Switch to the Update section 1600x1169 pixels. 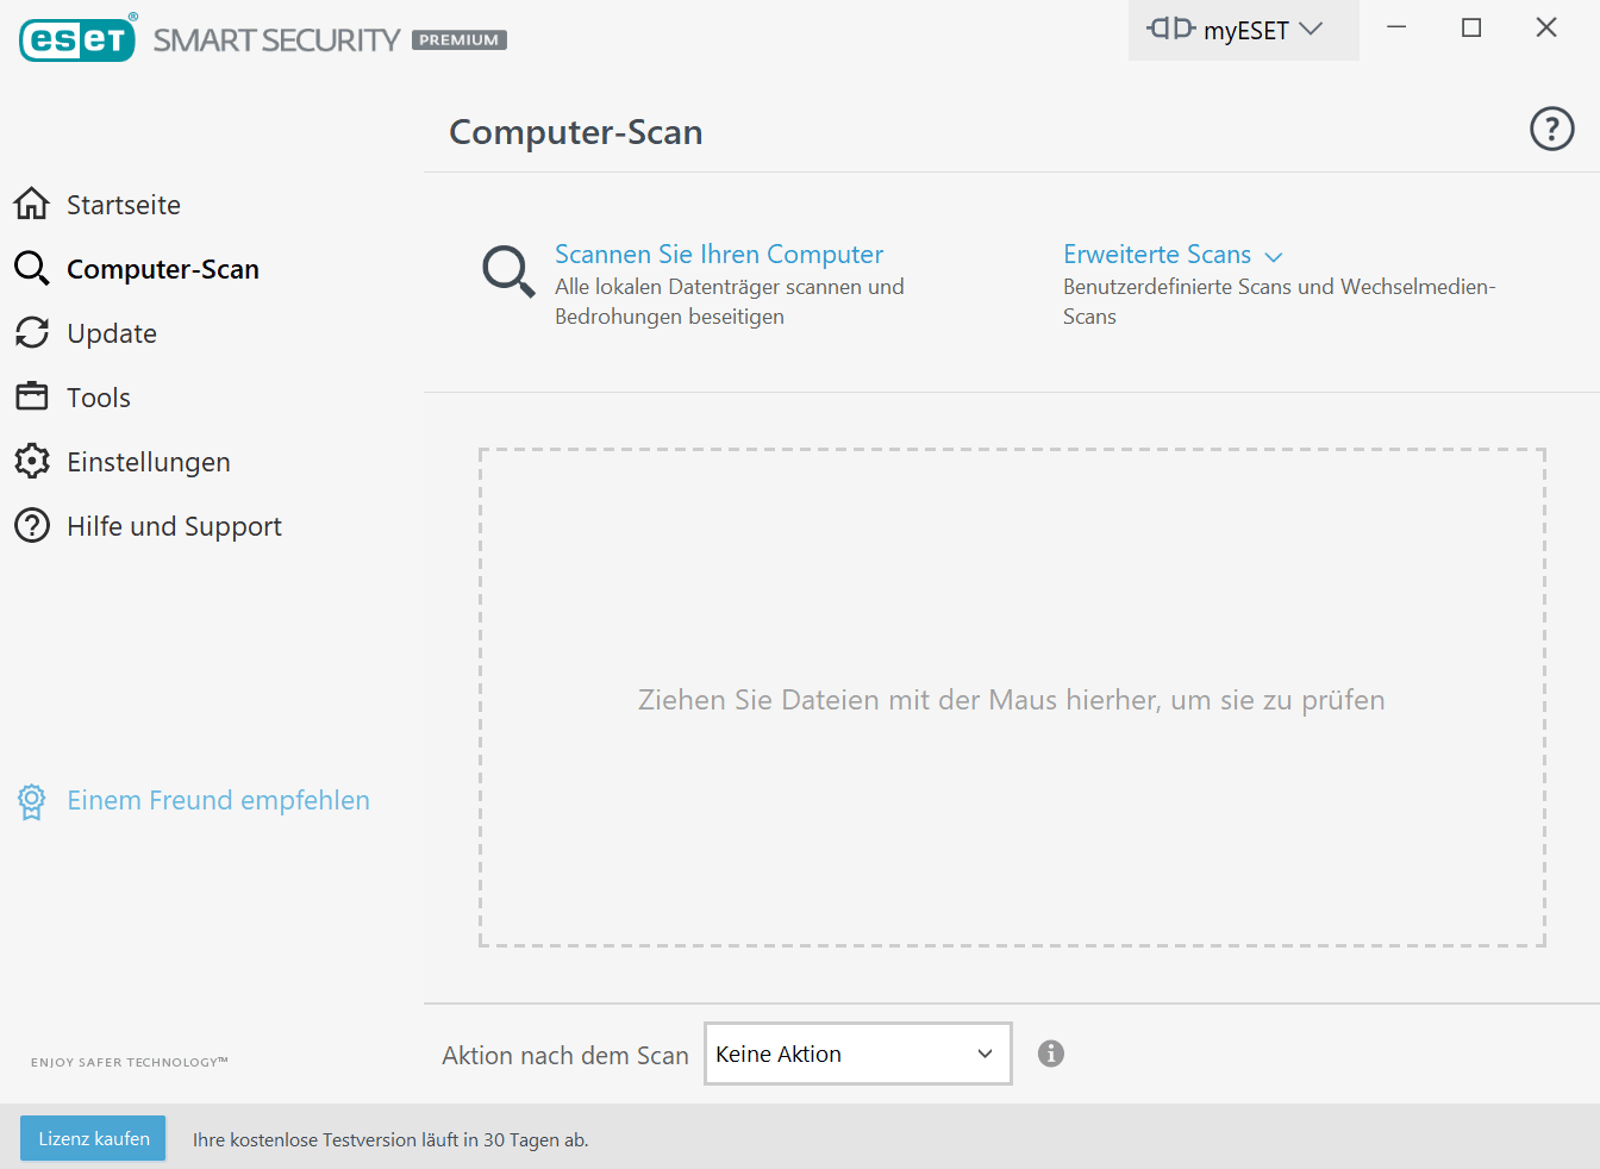111,333
